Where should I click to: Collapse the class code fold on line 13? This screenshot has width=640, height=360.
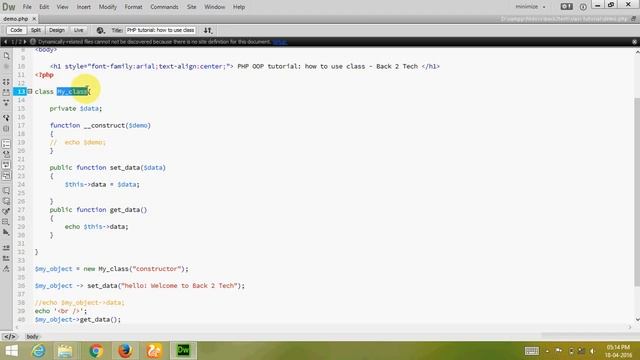30,91
